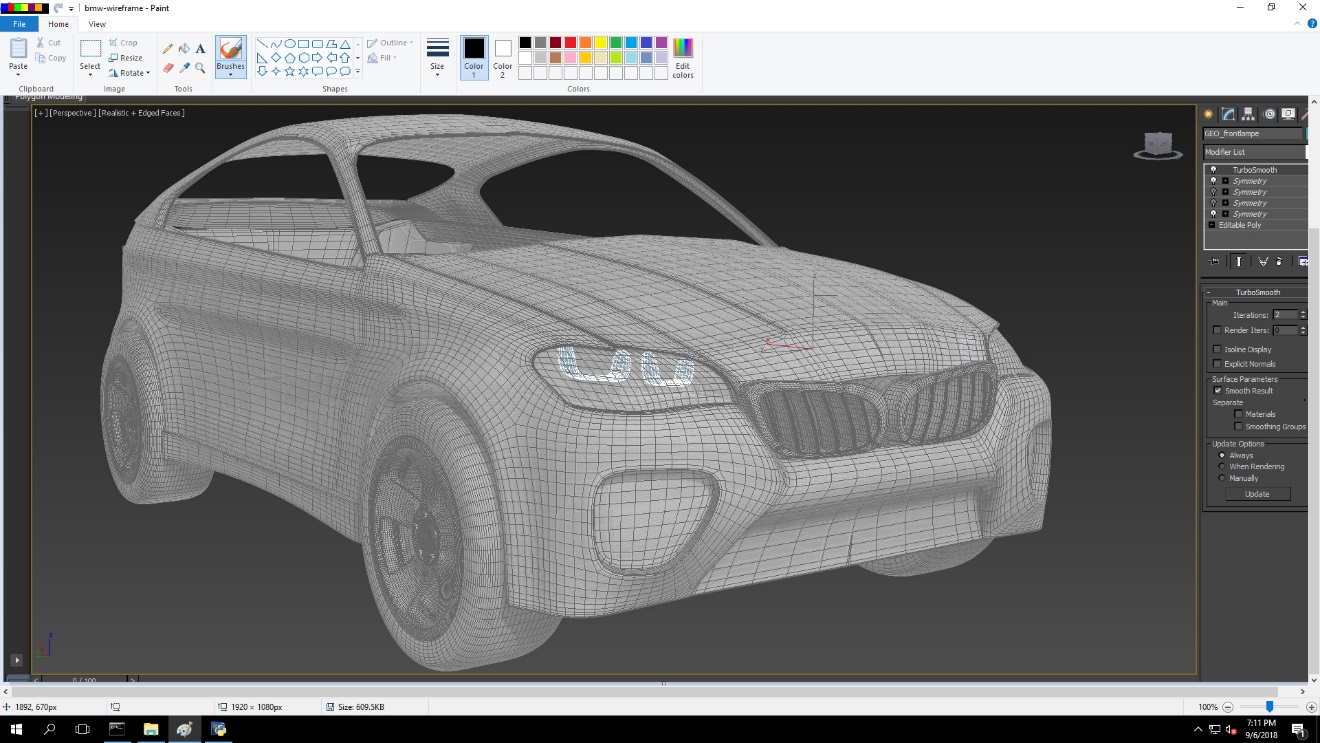Switch to the Home ribbon tab
1320x743 pixels.
[59, 24]
